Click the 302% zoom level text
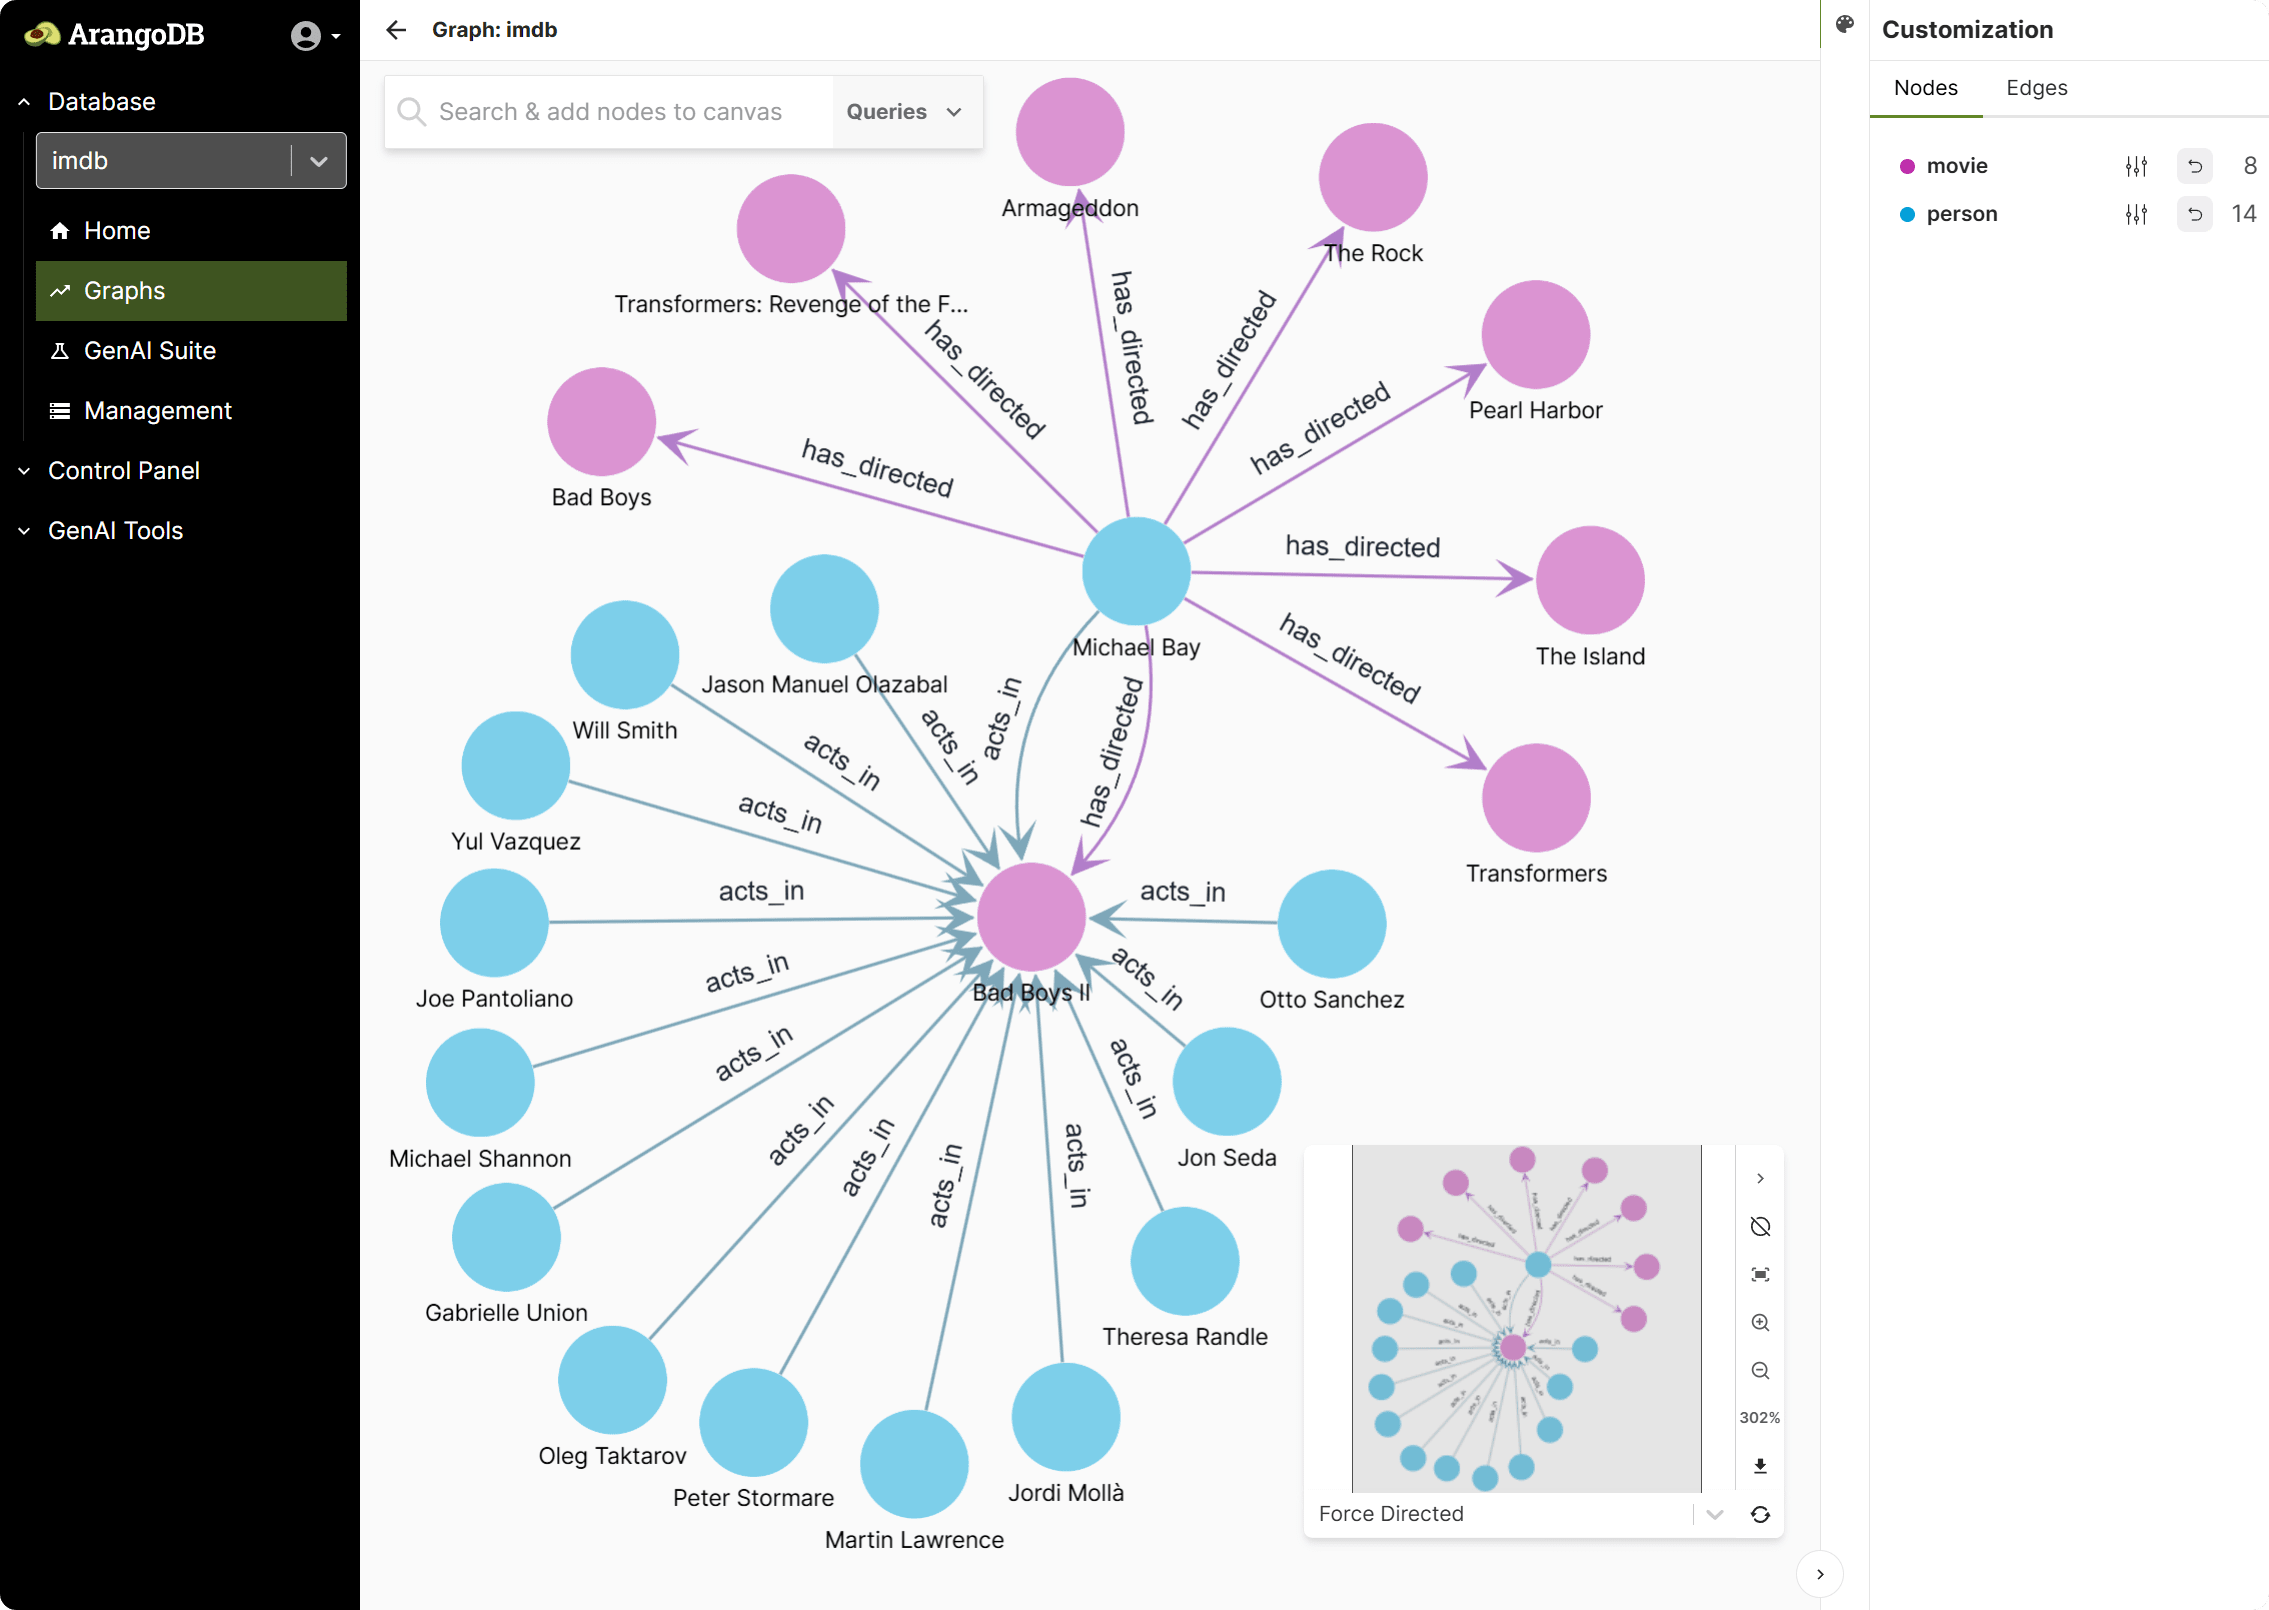The width and height of the screenshot is (2269, 1610). (1759, 1418)
